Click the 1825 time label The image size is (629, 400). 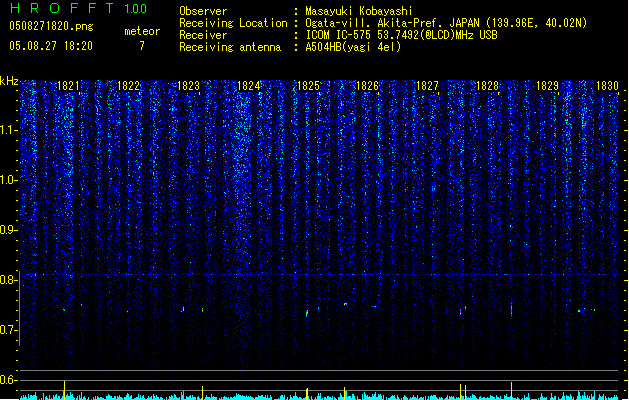308,86
